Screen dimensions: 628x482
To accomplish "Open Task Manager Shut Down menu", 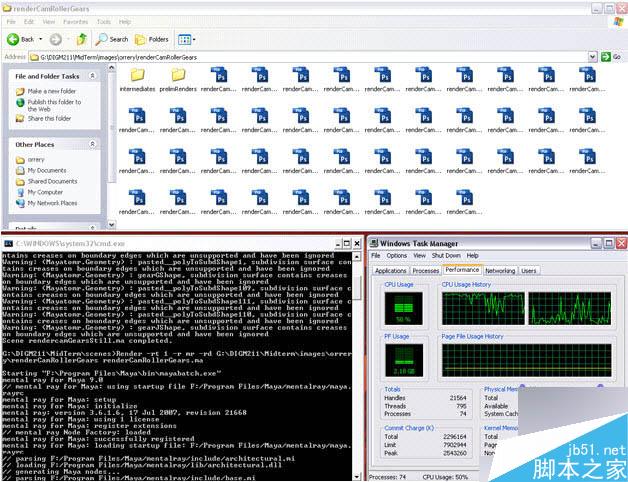I will pos(446,256).
